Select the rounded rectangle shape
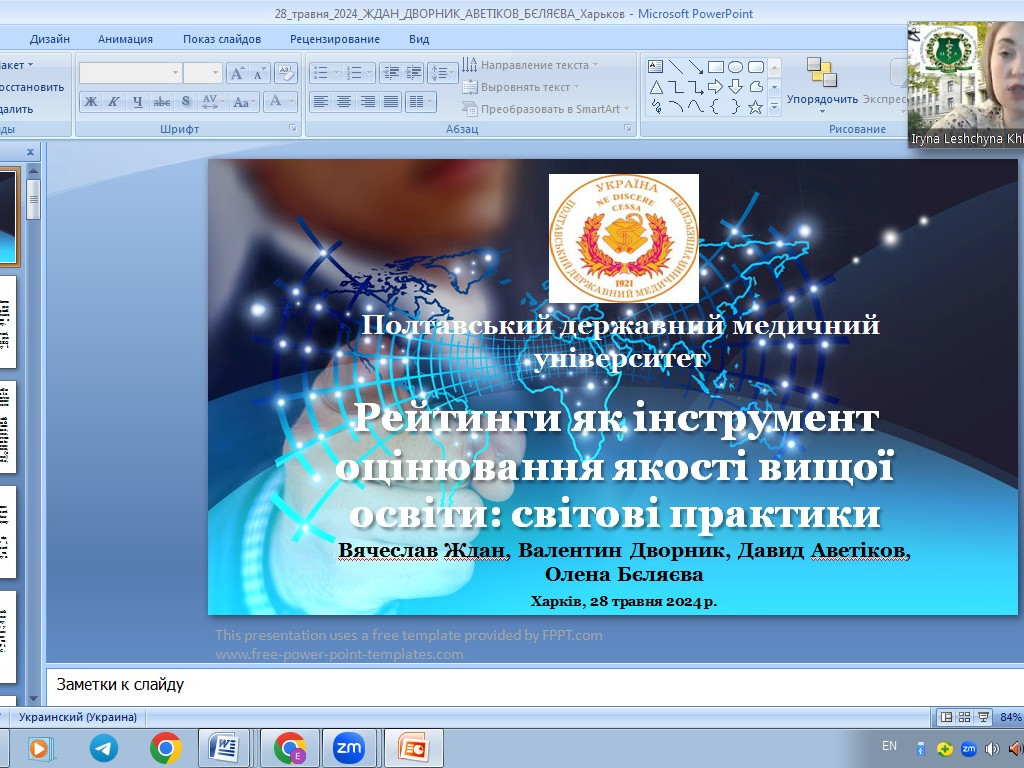1024x768 pixels. [x=756, y=67]
